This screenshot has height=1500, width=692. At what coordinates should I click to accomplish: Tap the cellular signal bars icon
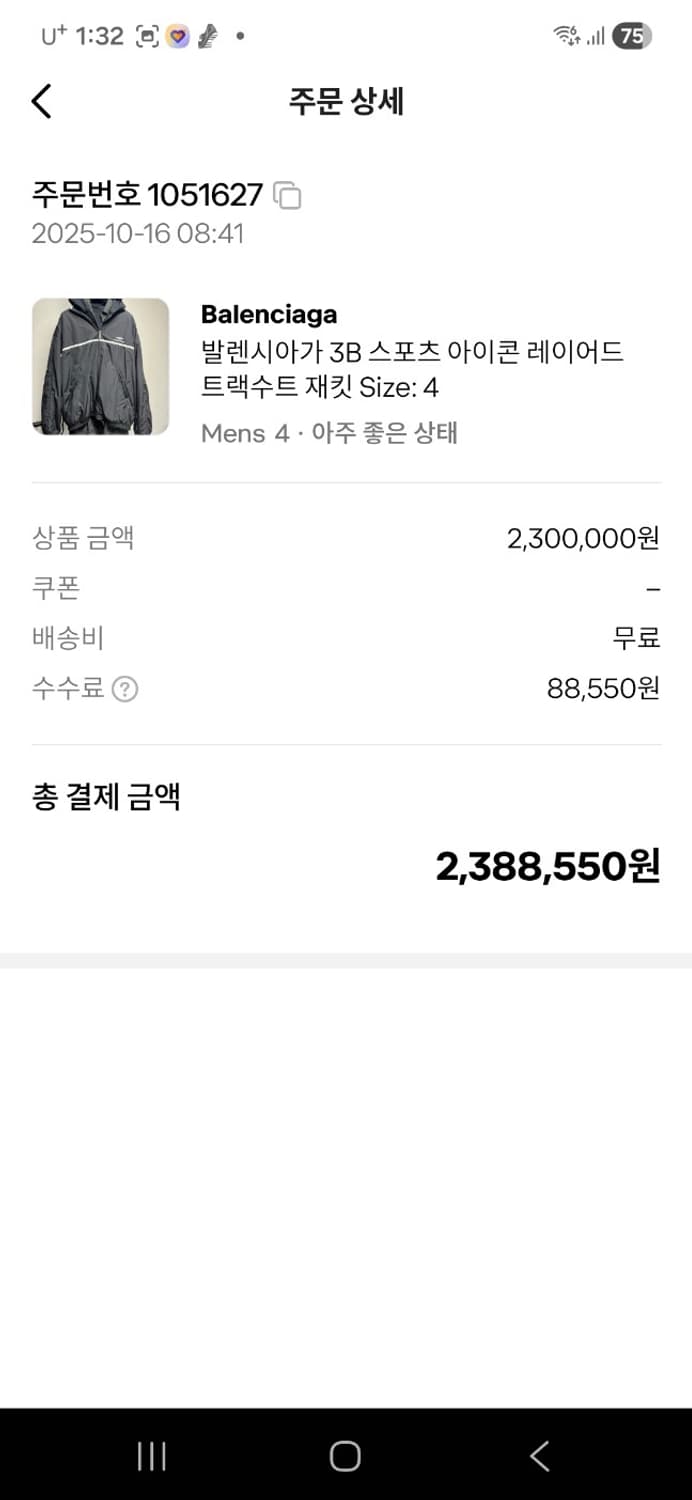pos(593,35)
